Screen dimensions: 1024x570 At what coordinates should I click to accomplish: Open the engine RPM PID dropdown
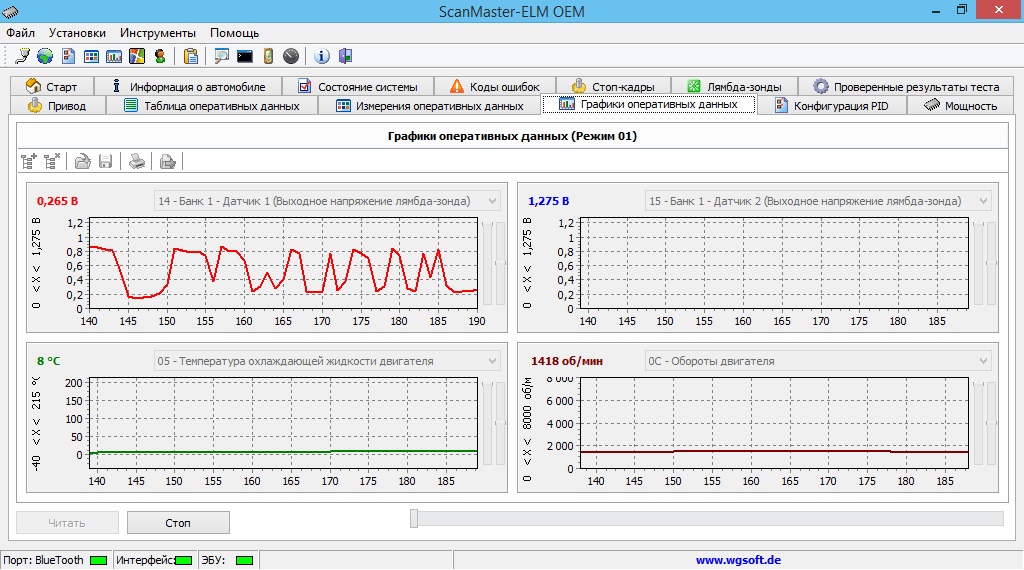click(983, 361)
